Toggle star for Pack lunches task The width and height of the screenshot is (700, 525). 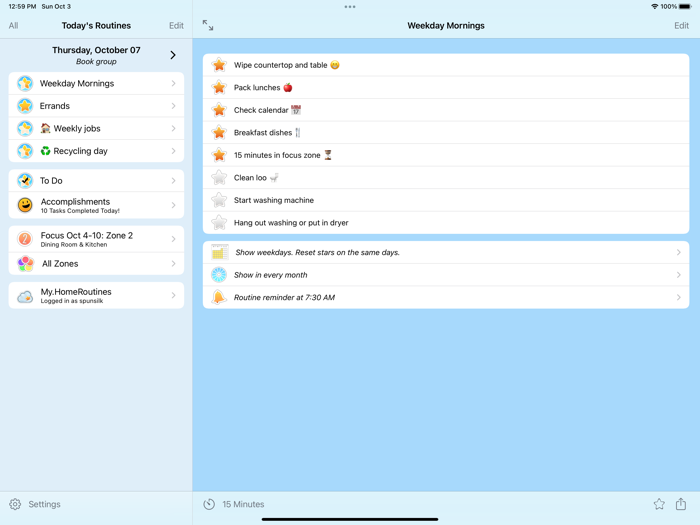click(219, 88)
